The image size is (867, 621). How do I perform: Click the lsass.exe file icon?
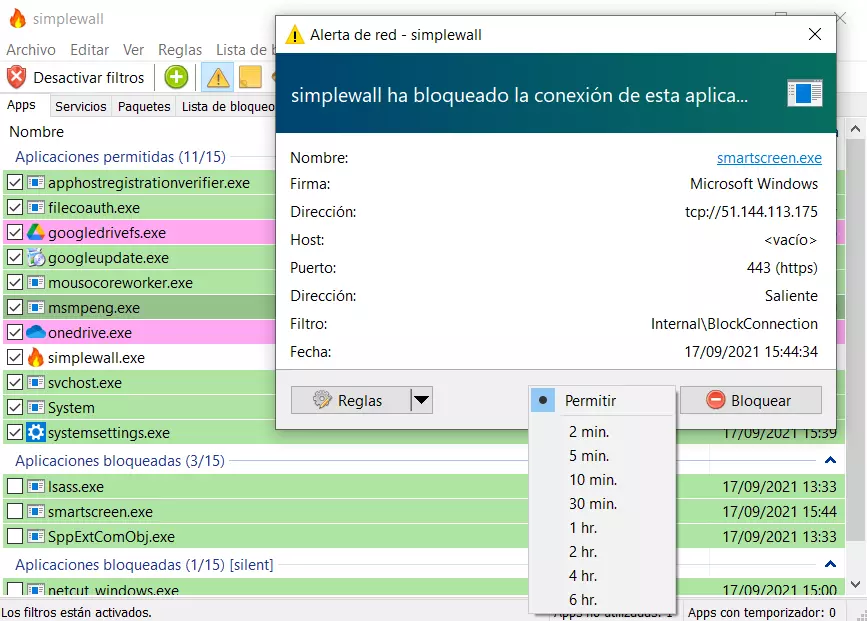click(x=36, y=487)
